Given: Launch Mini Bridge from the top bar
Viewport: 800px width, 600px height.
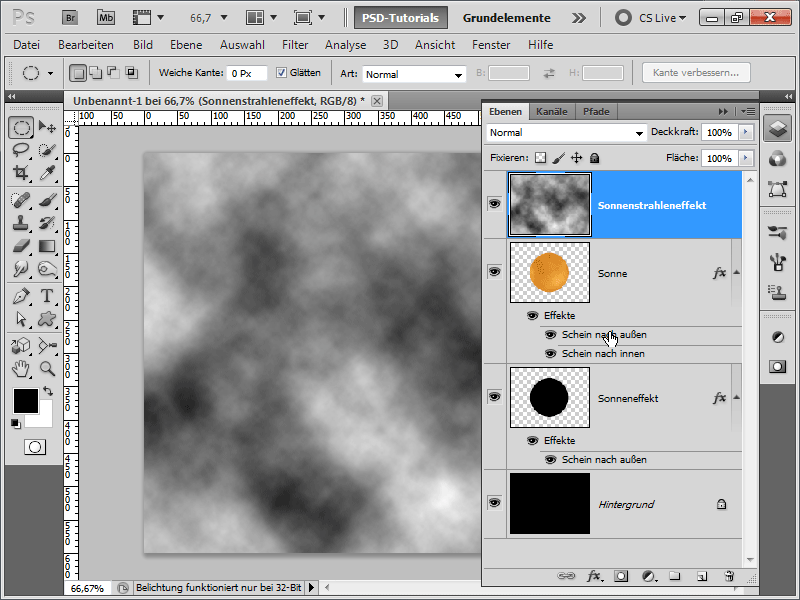Looking at the screenshot, I should pos(106,18).
